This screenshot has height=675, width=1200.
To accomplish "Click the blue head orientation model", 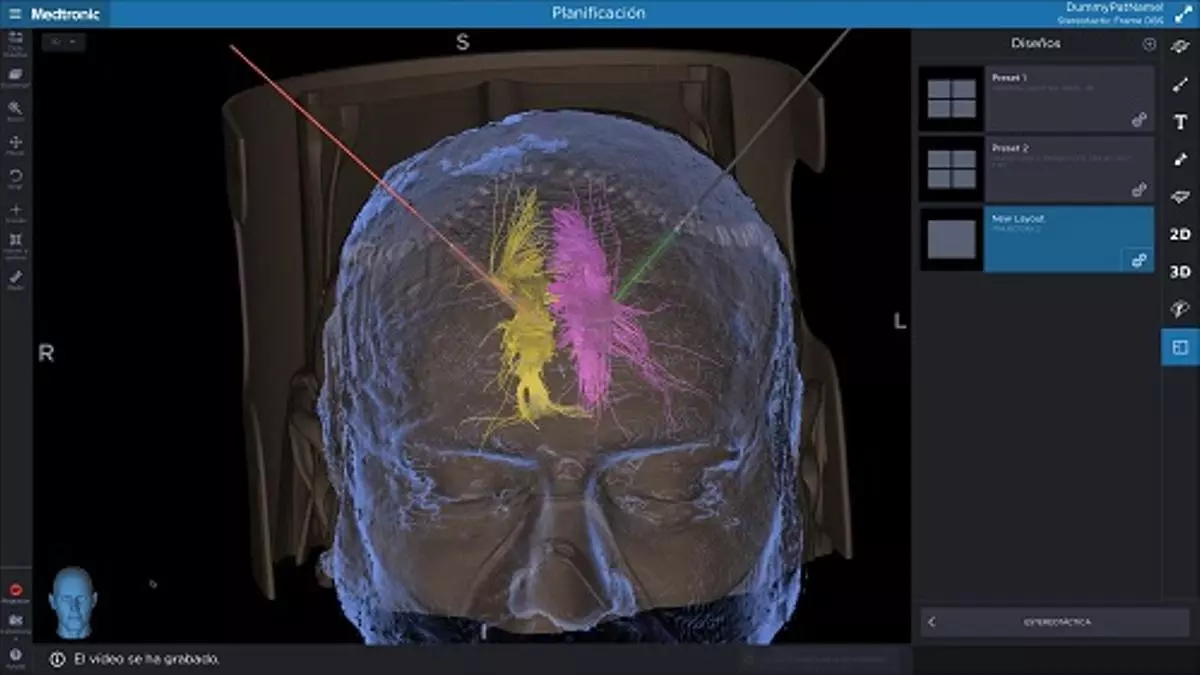I will tap(73, 602).
